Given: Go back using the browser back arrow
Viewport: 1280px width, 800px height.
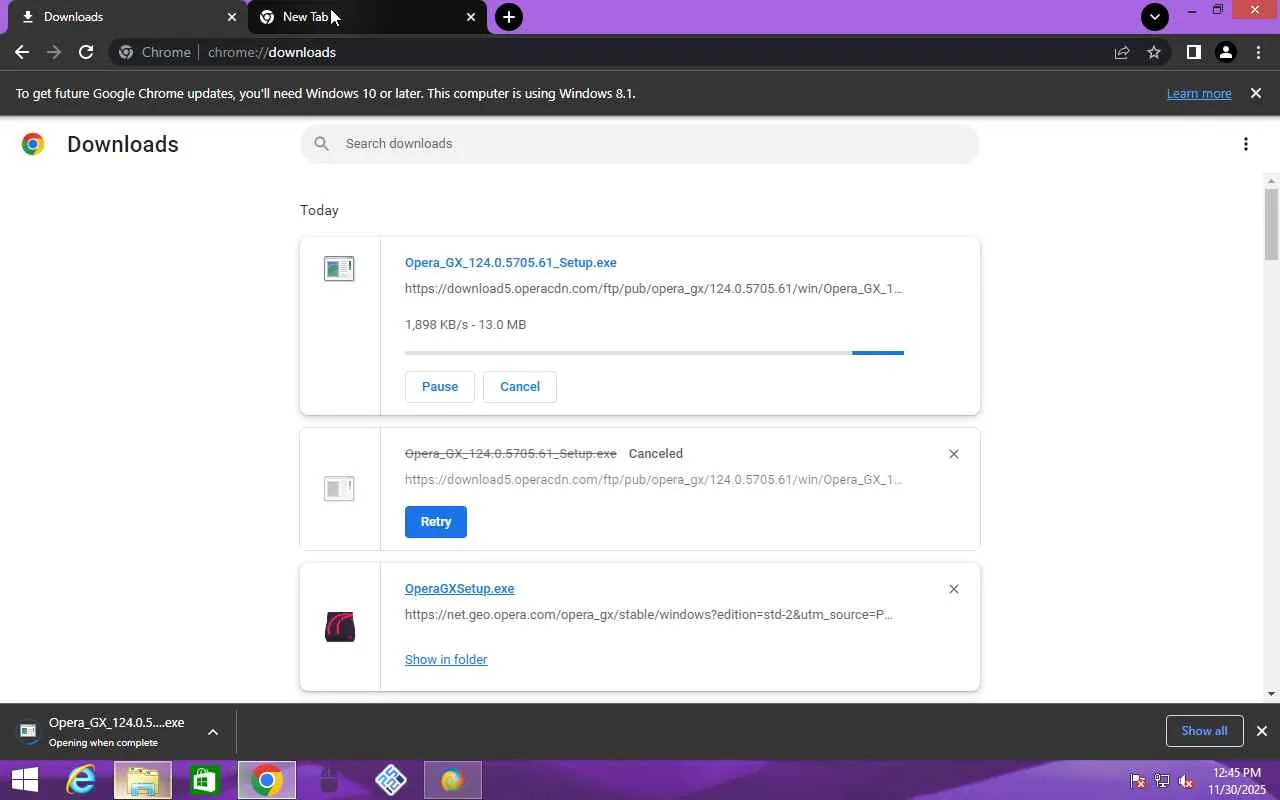Looking at the screenshot, I should [x=22, y=52].
